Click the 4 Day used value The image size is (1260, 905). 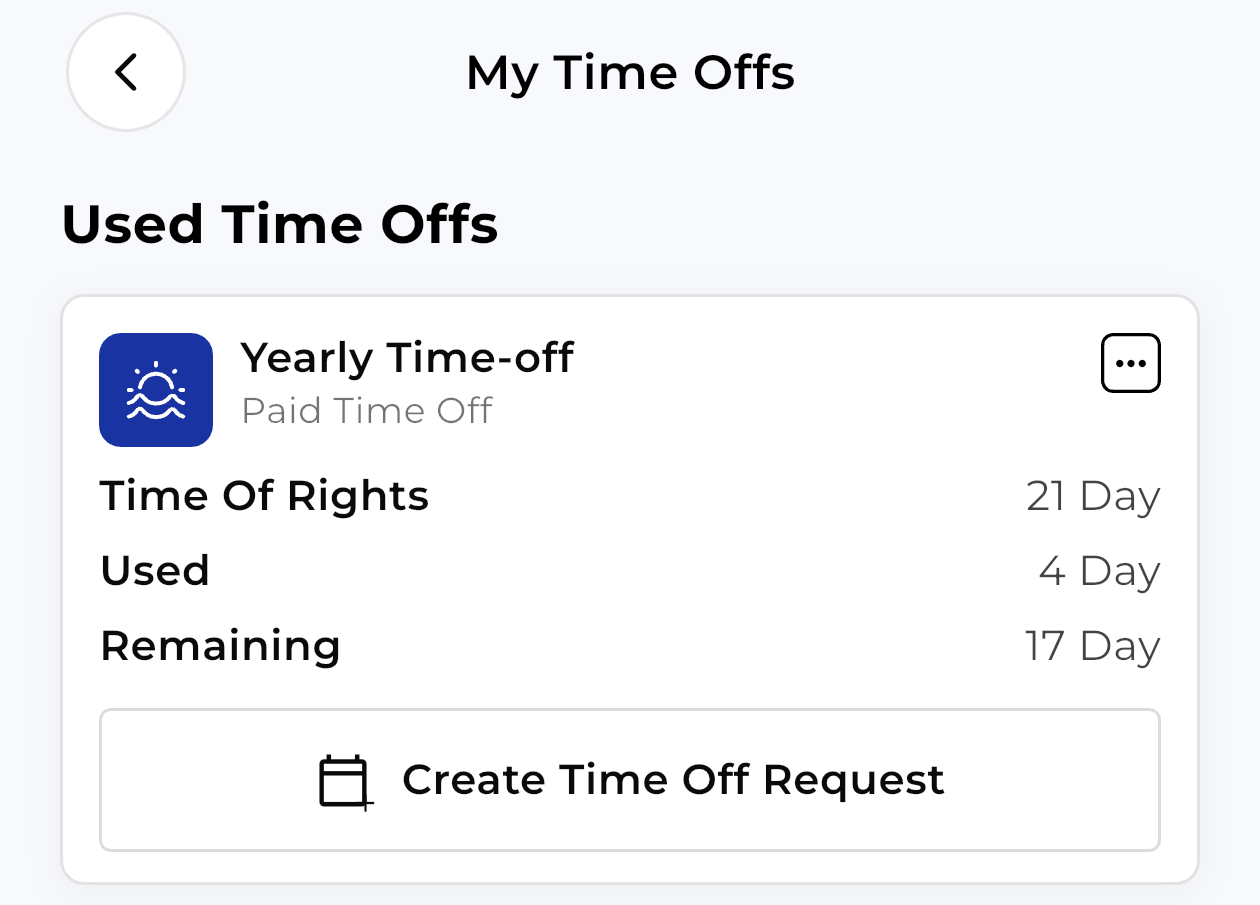[1099, 572]
